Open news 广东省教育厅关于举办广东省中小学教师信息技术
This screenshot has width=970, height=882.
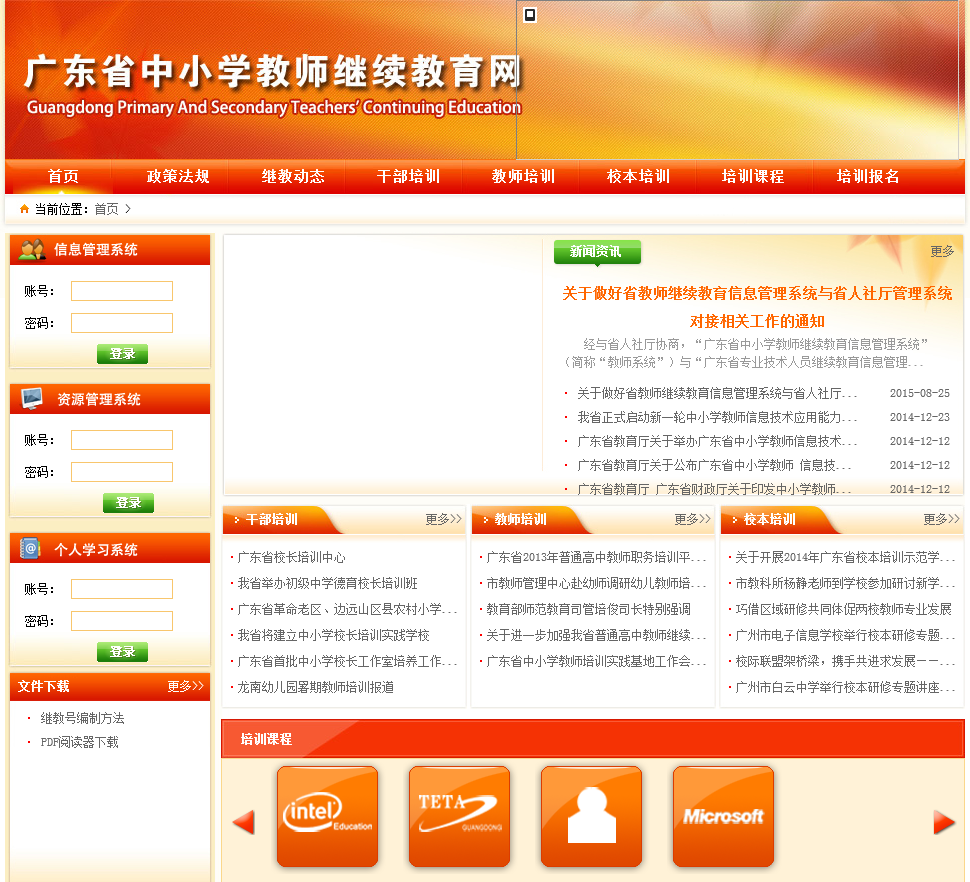[x=717, y=441]
